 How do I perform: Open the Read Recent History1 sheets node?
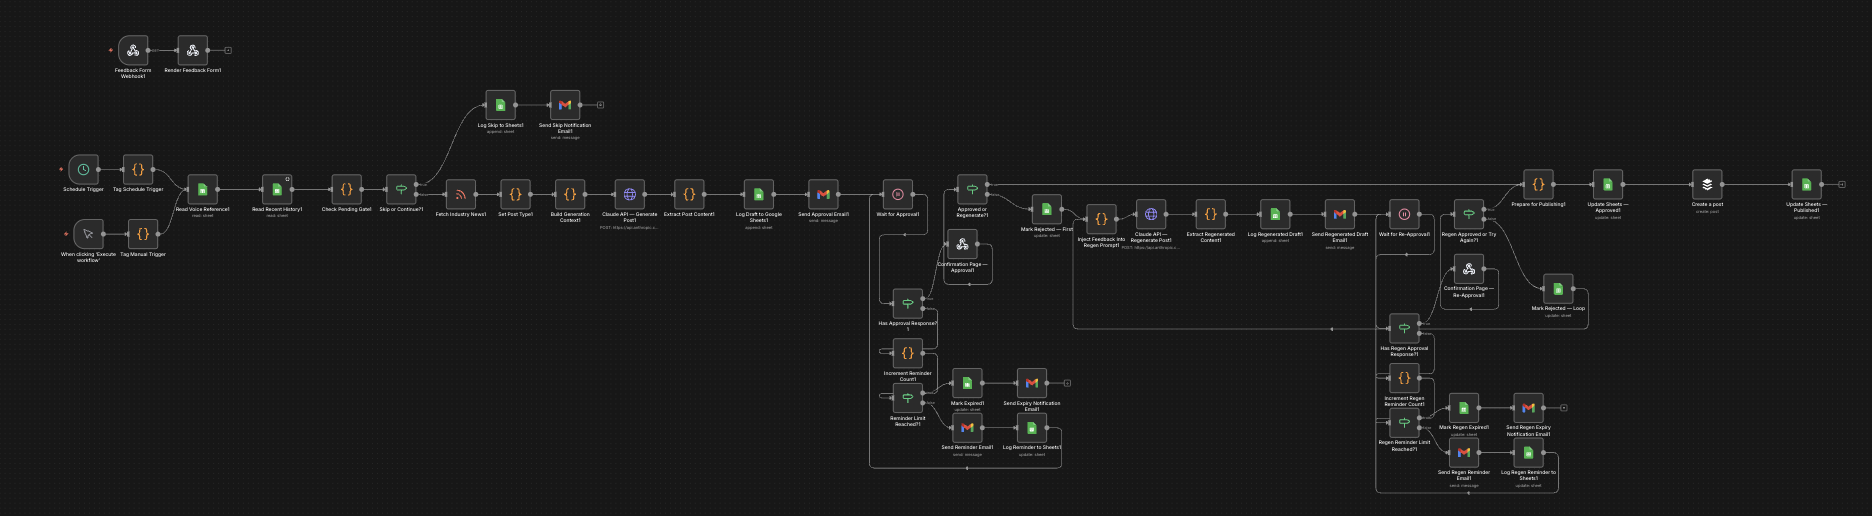[277, 189]
